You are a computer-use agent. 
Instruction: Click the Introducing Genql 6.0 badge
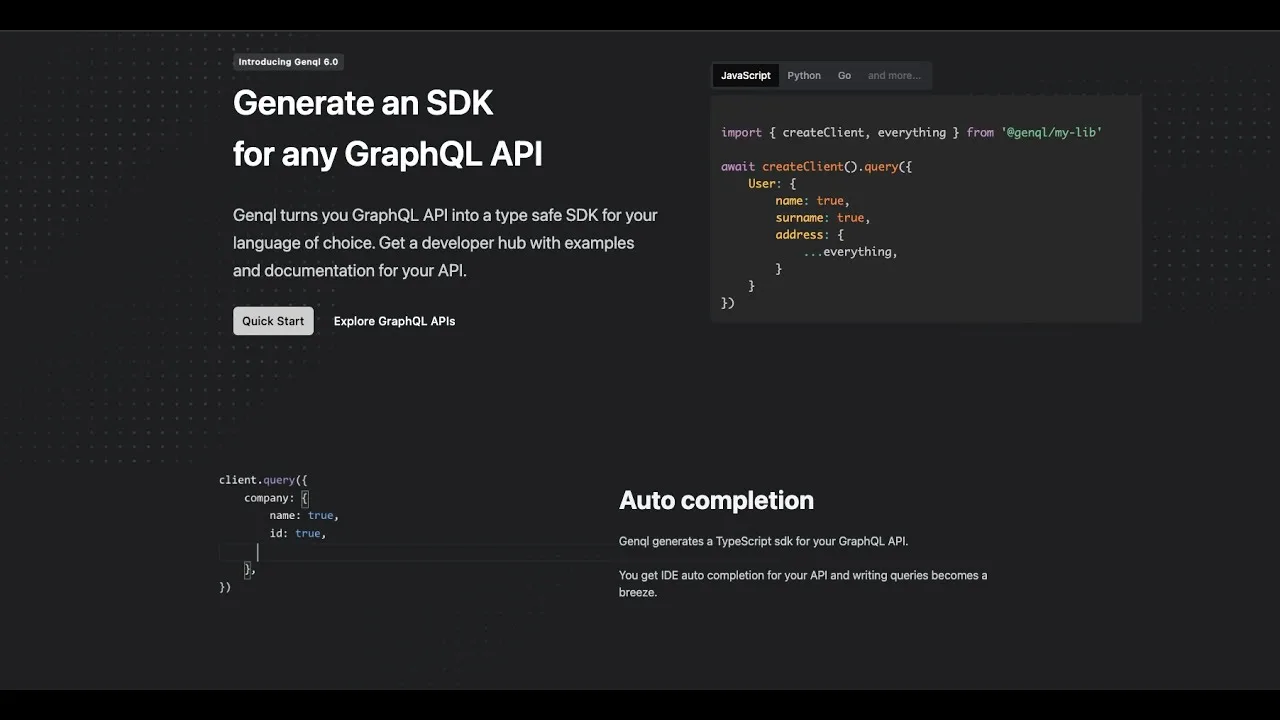click(288, 62)
